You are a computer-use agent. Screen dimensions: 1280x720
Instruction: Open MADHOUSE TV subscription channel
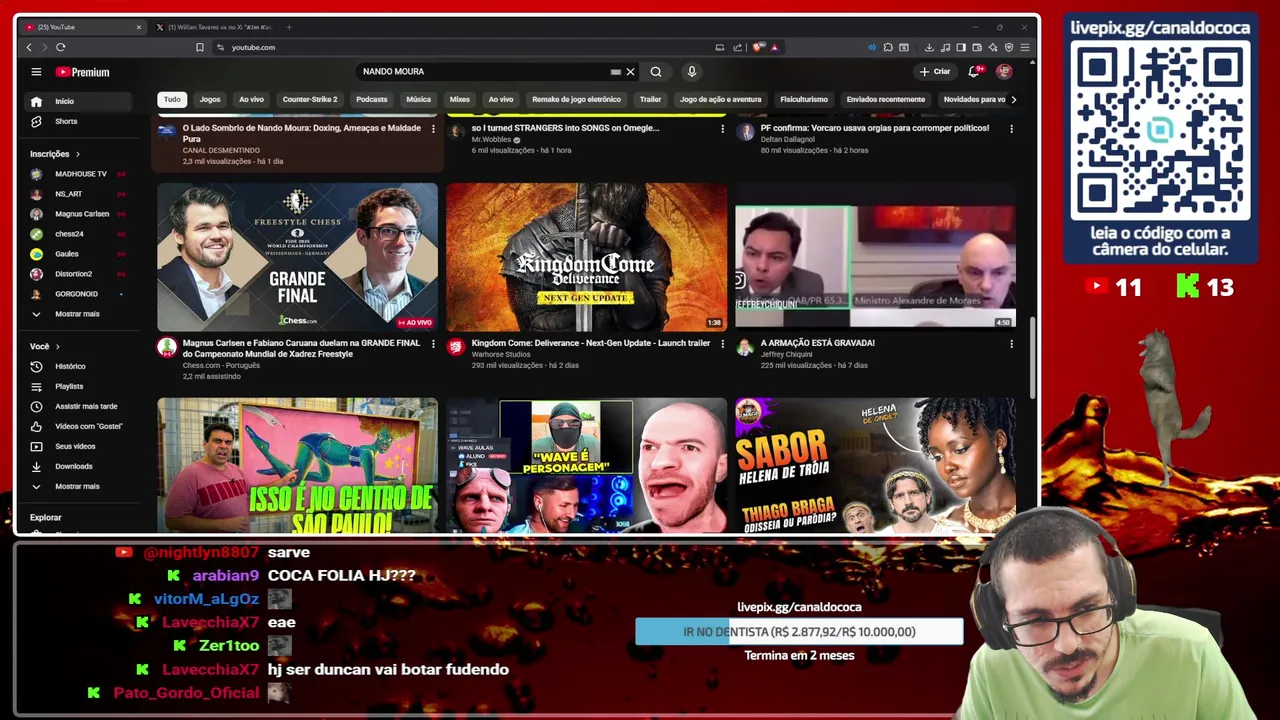point(80,174)
